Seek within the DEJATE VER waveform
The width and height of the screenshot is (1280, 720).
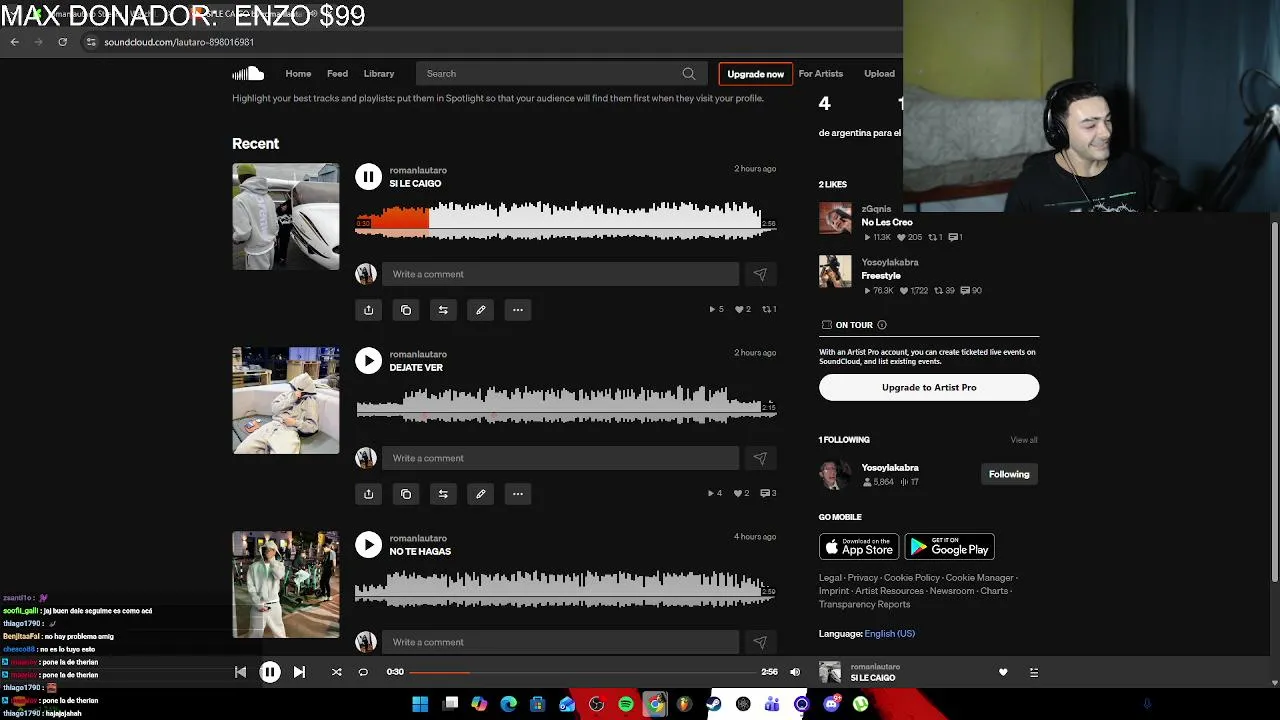(x=566, y=404)
